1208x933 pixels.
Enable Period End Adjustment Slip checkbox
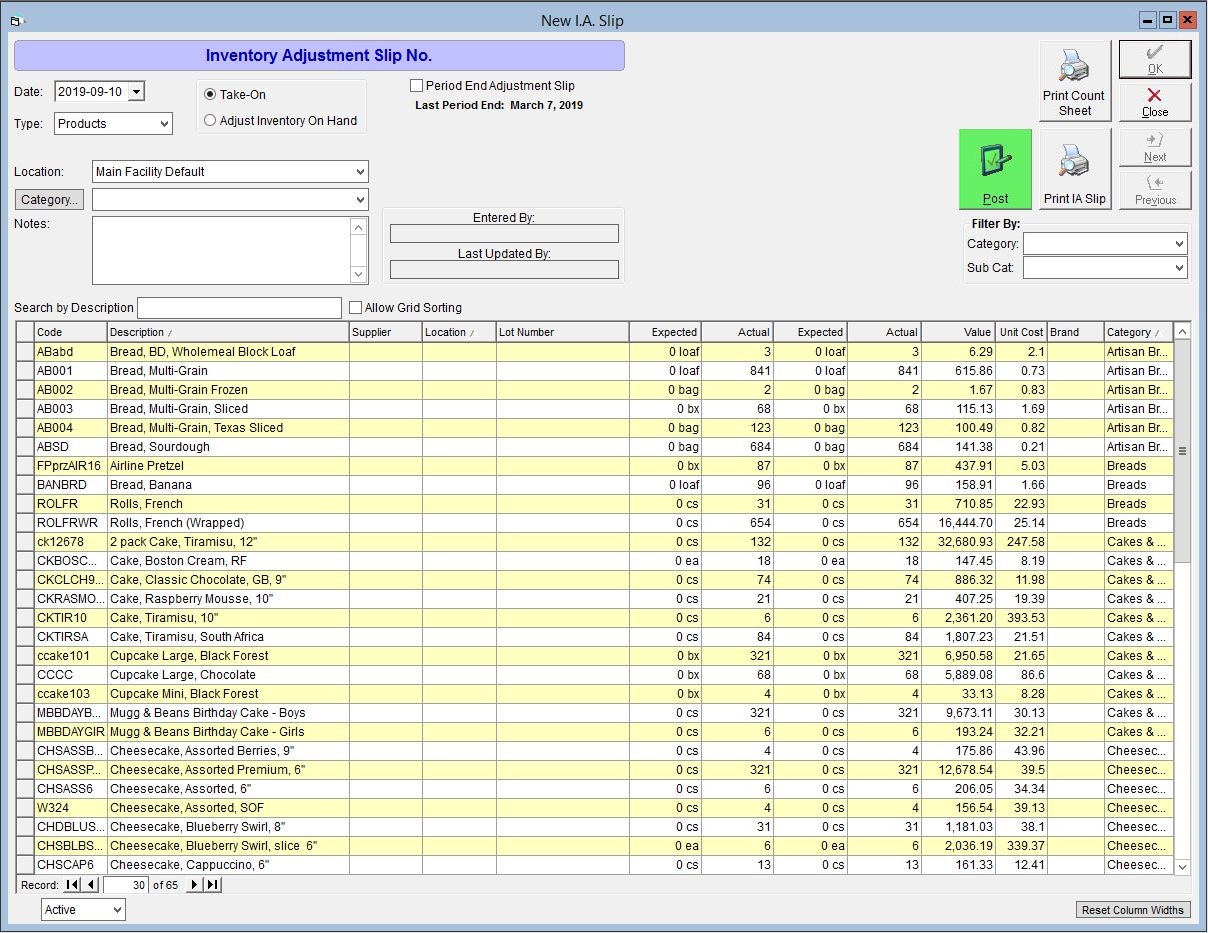(417, 86)
